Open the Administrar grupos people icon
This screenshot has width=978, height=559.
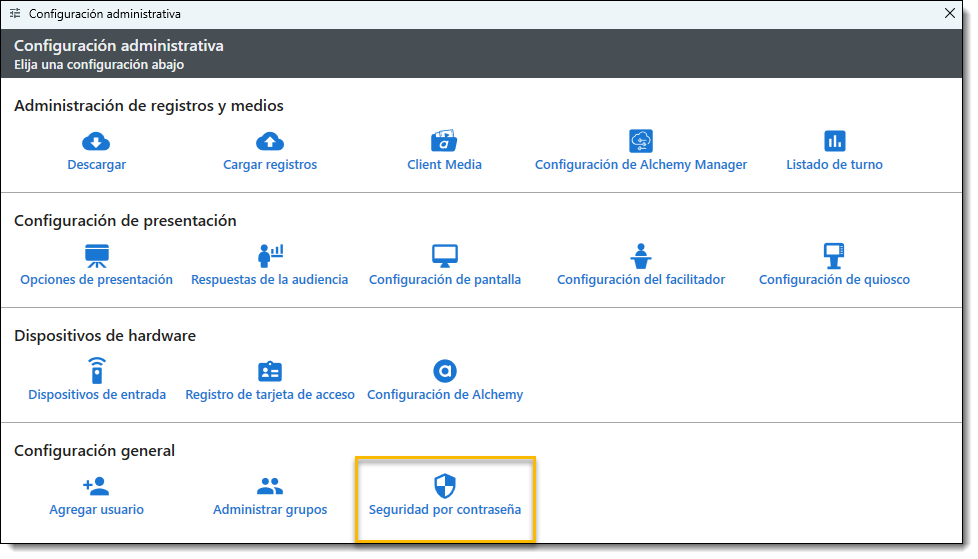coord(270,486)
